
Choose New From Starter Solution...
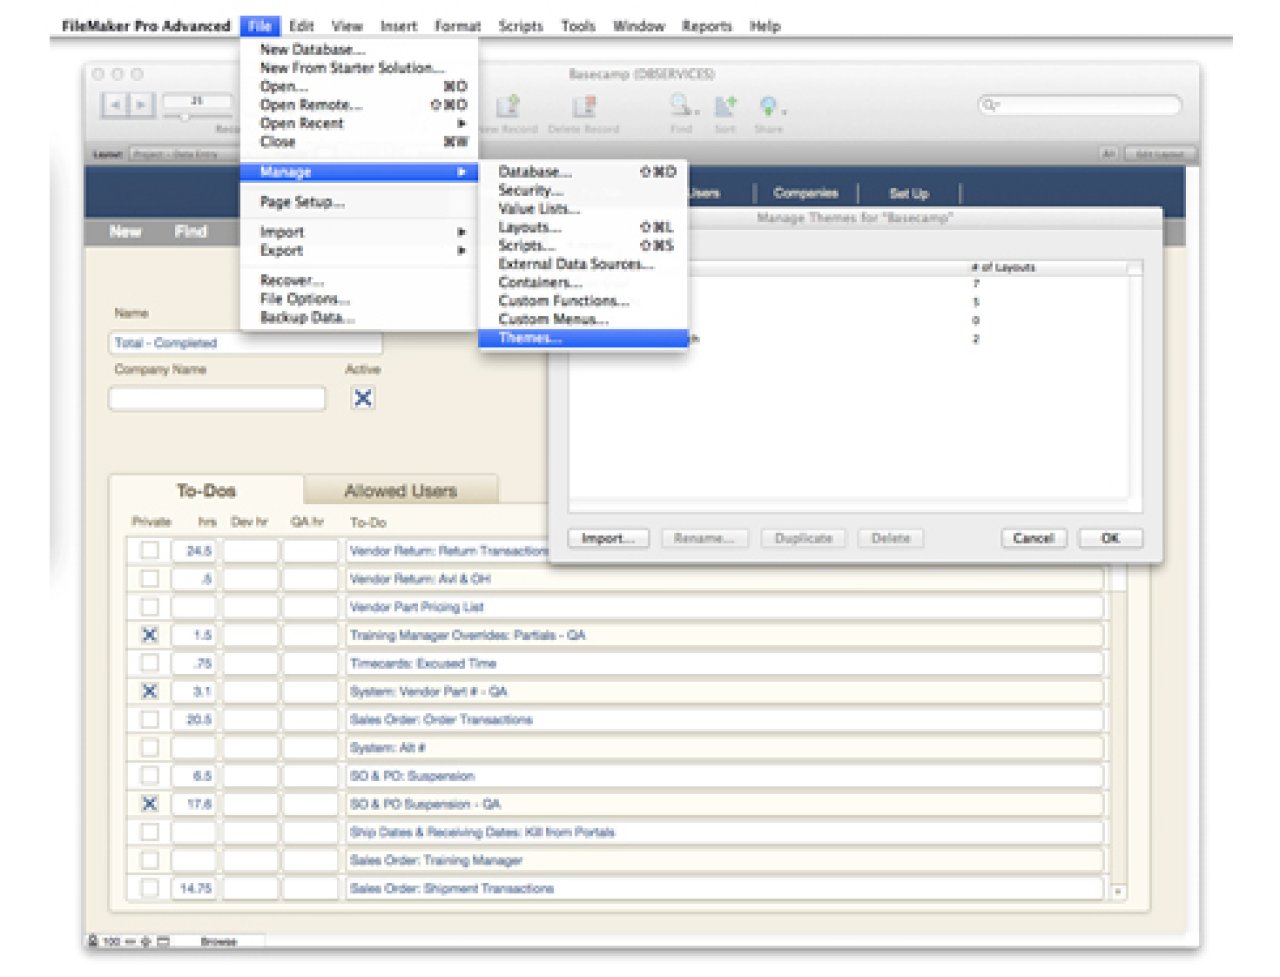359,68
